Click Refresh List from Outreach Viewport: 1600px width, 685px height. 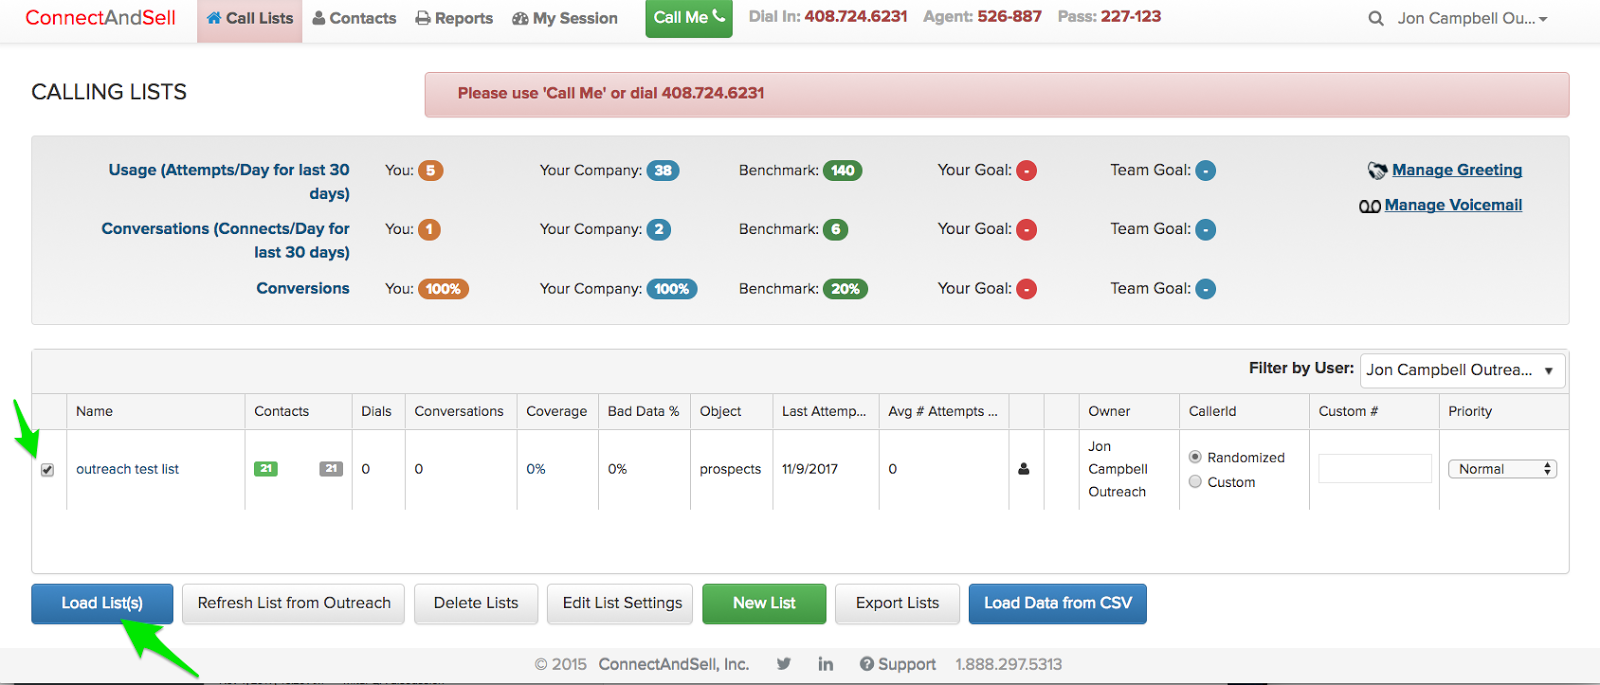tap(294, 604)
